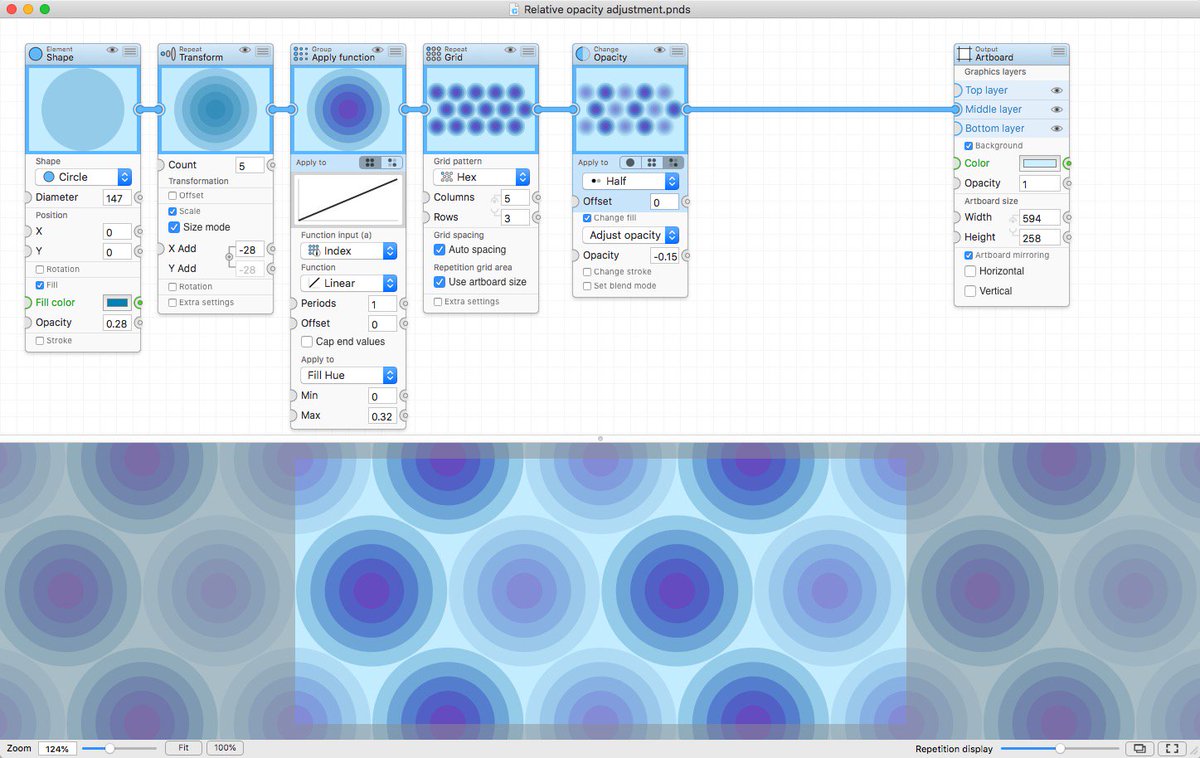Disable the Size mode checkbox in Transform node
The image size is (1200, 758).
pos(175,227)
